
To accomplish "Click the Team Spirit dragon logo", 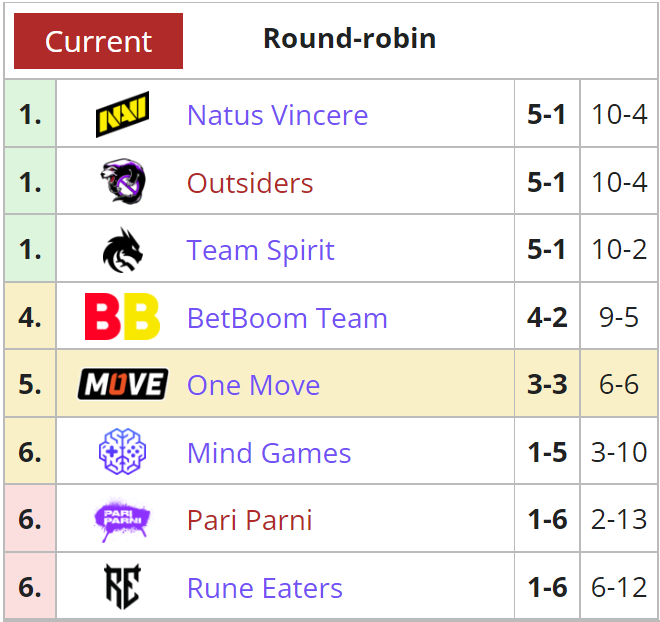I will pyautogui.click(x=122, y=250).
